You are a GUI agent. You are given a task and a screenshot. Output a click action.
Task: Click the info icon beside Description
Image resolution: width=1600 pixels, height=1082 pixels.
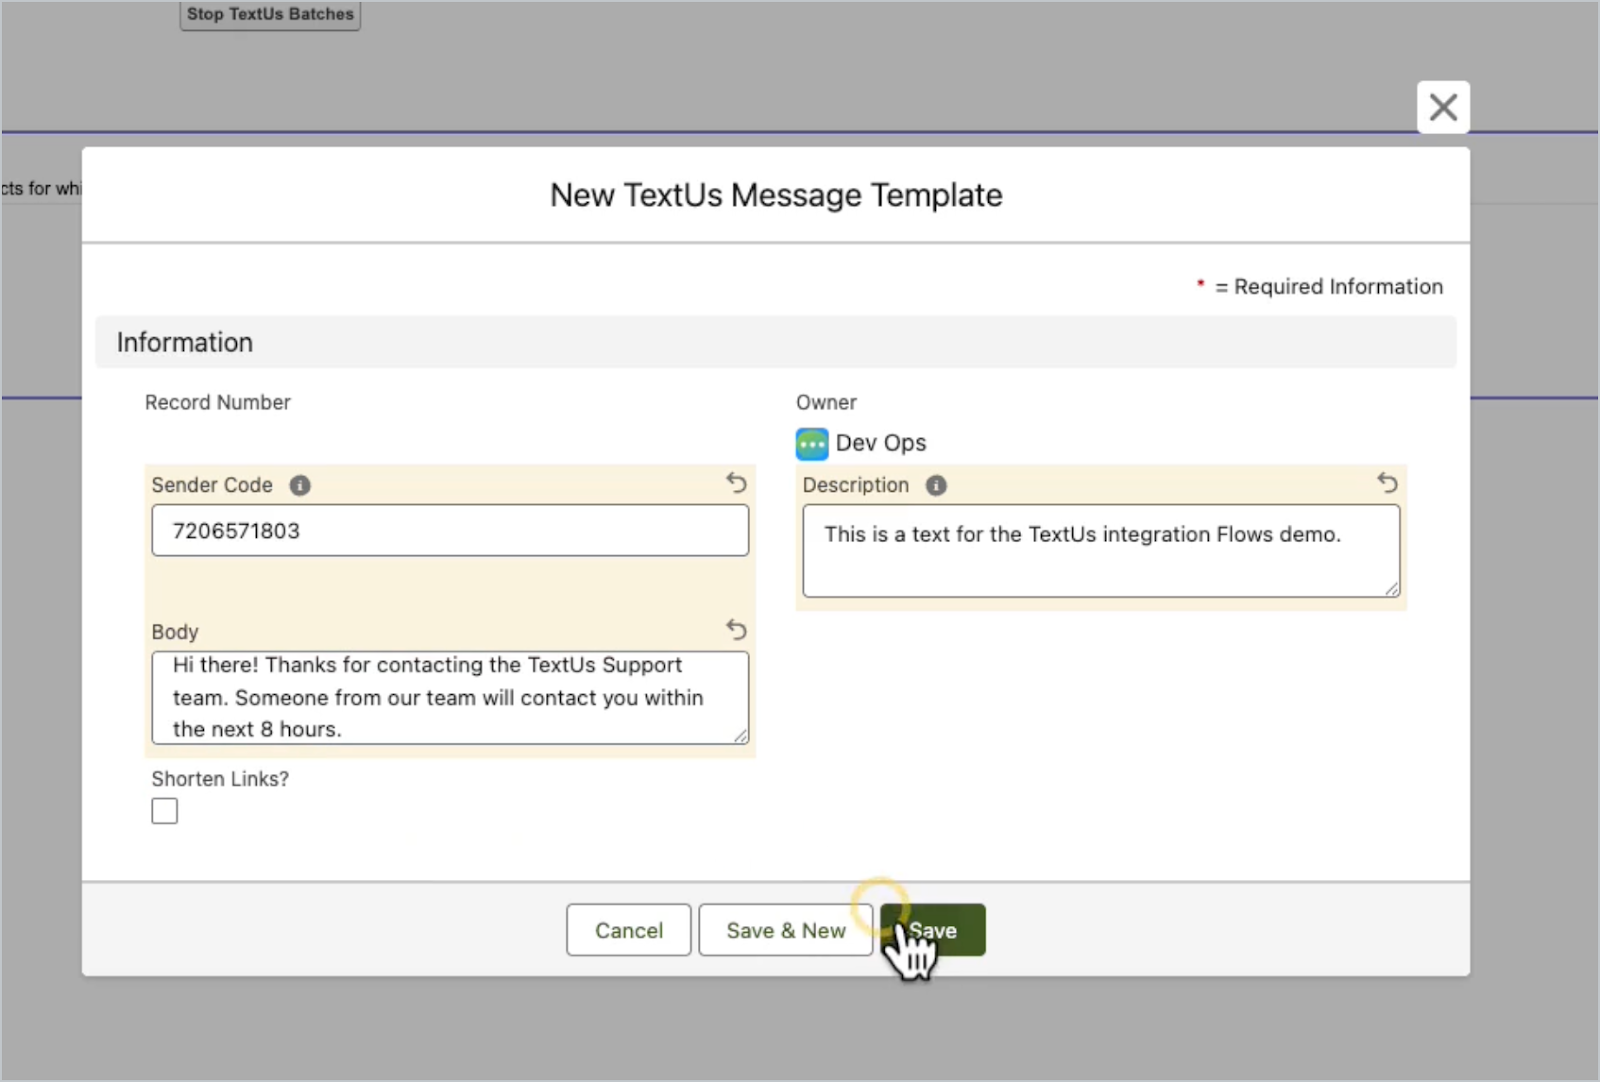click(x=936, y=485)
